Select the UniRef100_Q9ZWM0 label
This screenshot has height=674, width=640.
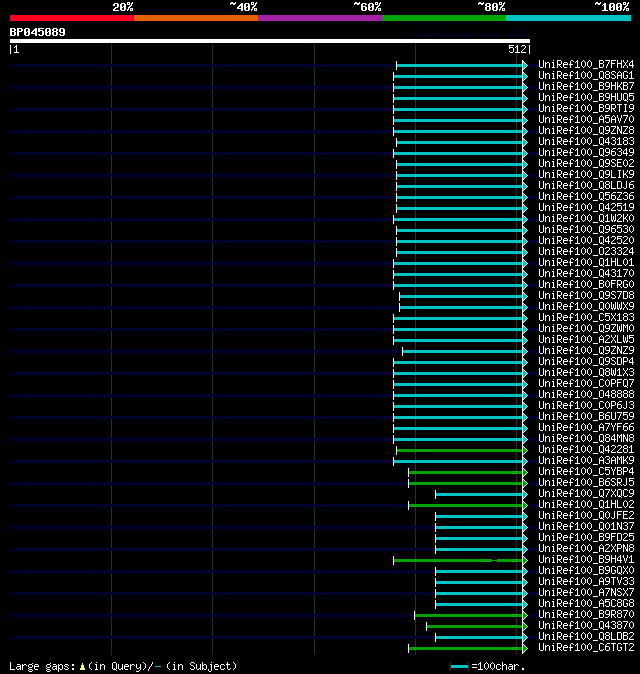point(586,329)
